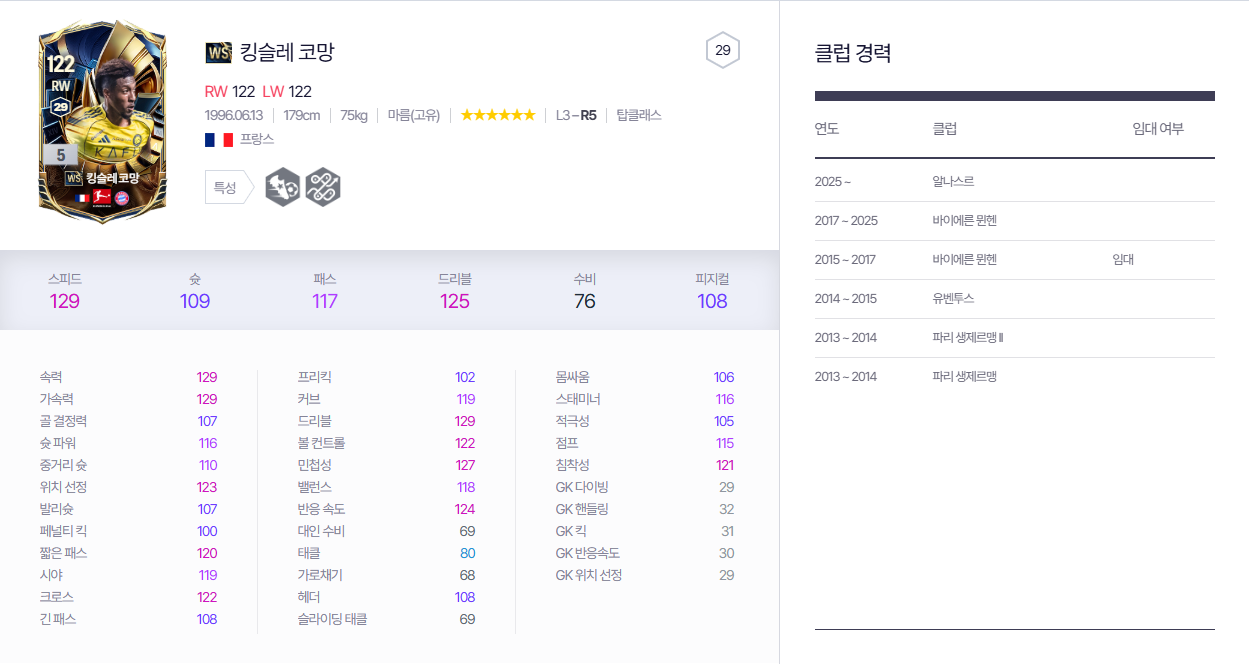Click the hexagon 29 salary badge at top right
The width and height of the screenshot is (1249, 664).
[x=723, y=50]
